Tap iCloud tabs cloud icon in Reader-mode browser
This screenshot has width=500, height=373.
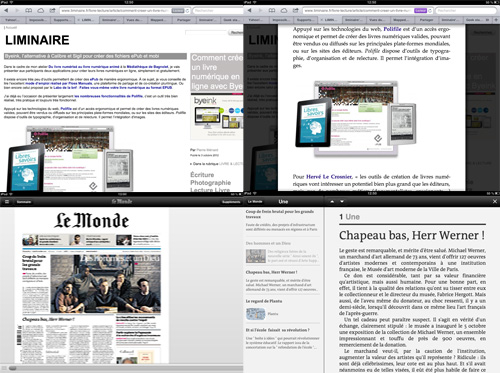284,11
